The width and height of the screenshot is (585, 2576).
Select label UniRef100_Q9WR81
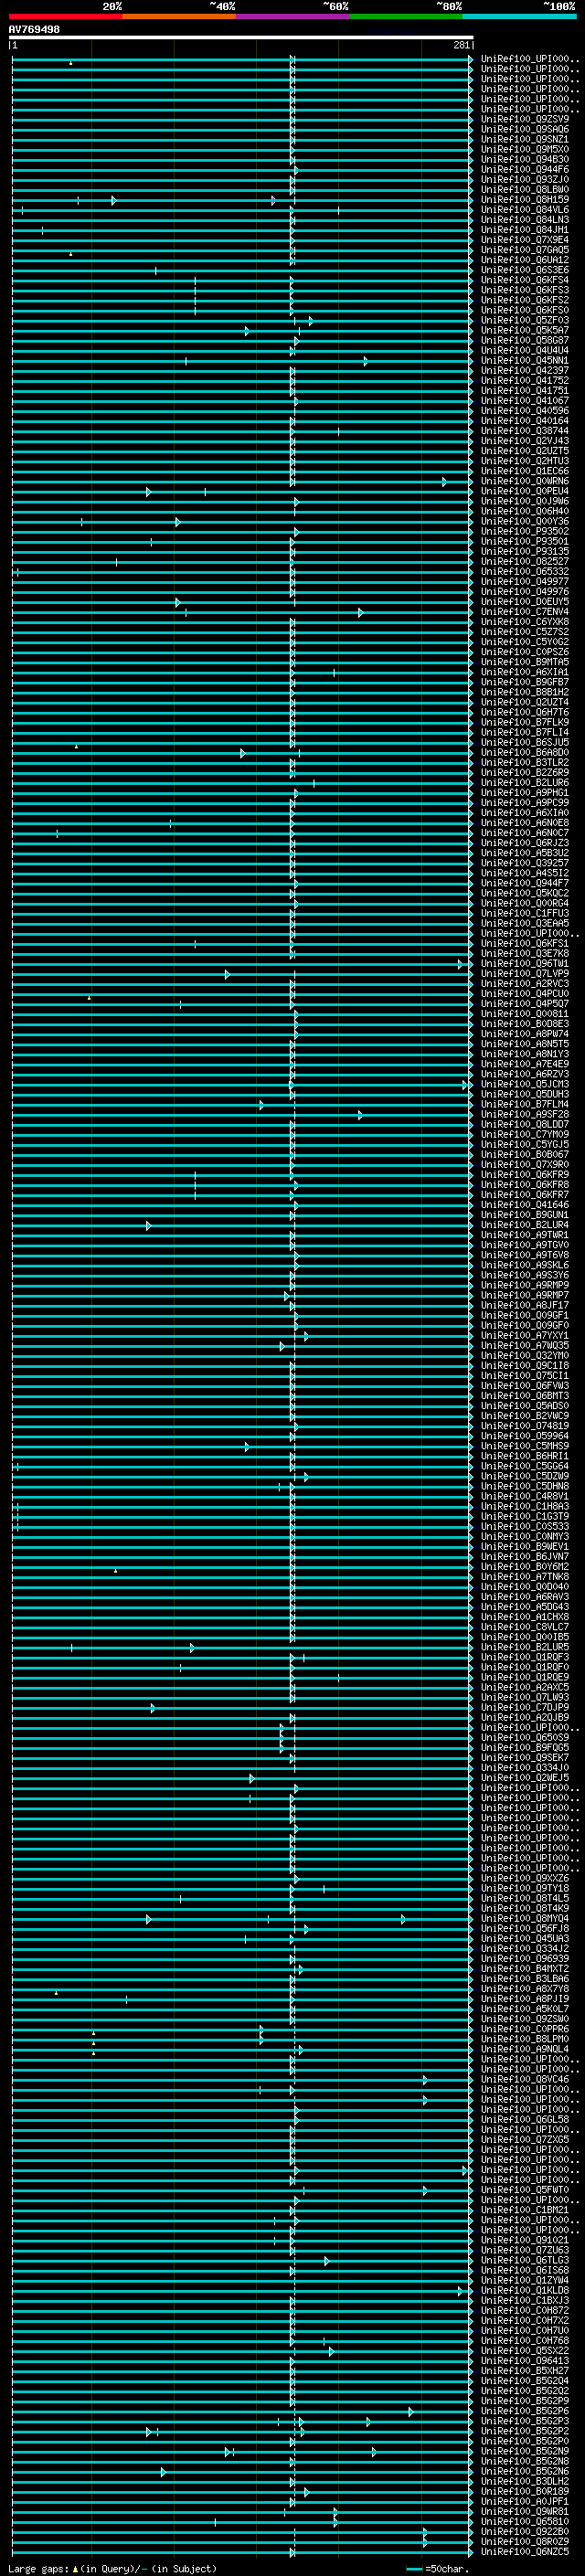[525, 2512]
